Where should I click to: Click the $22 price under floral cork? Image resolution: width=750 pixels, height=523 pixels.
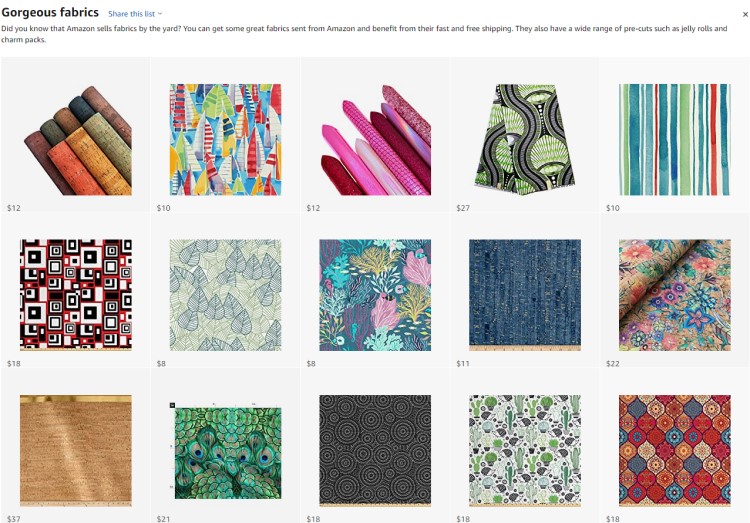point(613,364)
